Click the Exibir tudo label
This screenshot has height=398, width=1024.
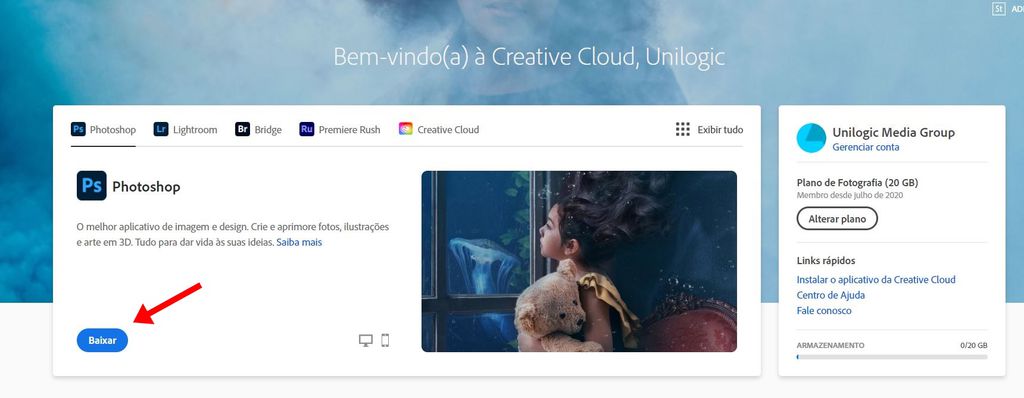[720, 129]
